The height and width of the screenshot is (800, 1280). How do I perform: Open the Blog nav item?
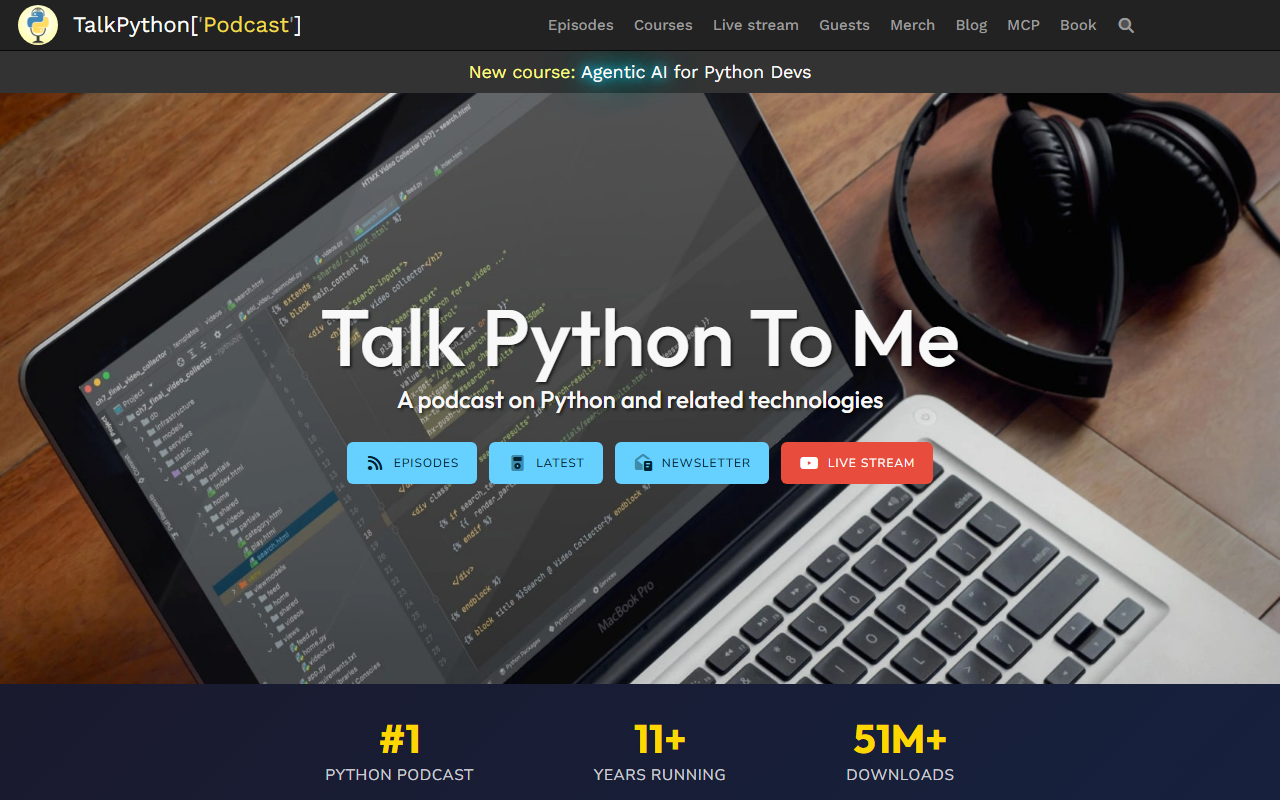(971, 25)
